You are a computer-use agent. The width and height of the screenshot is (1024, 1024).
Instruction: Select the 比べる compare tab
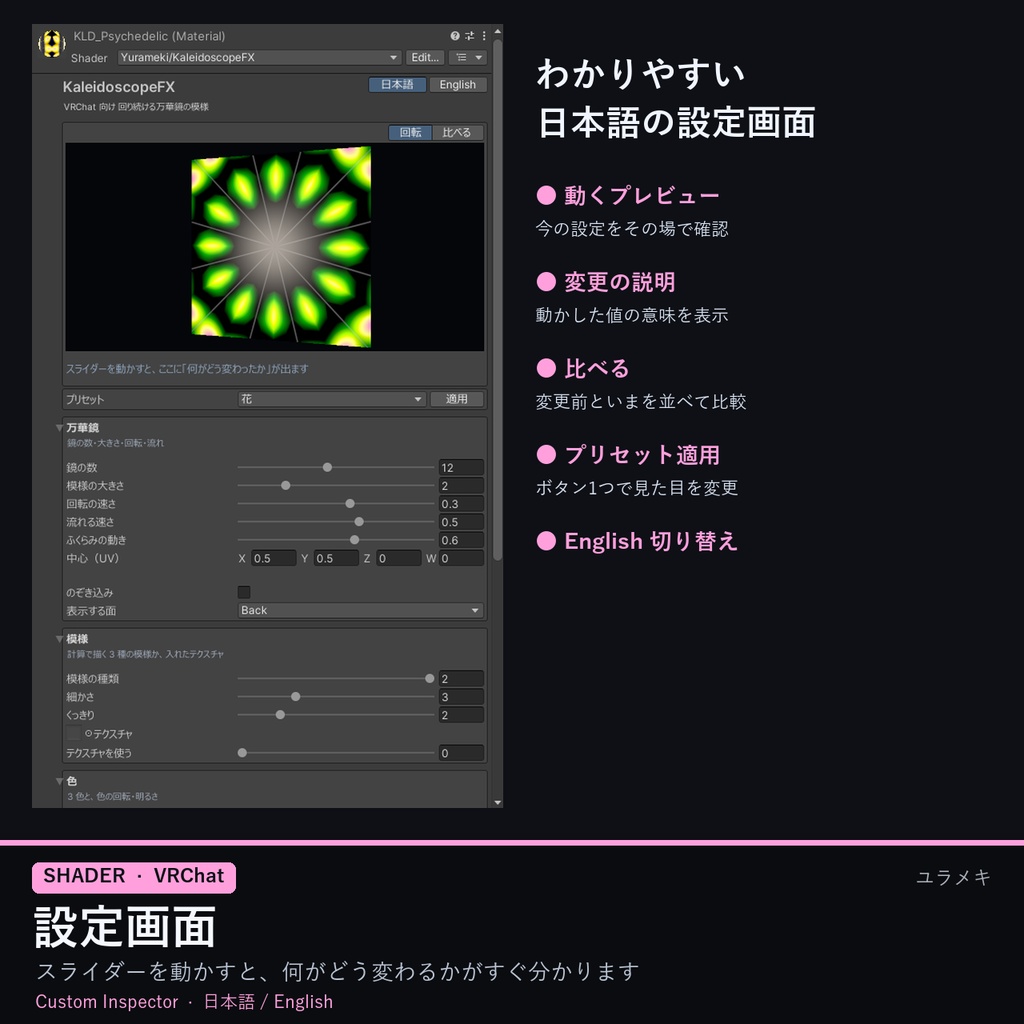coord(456,133)
